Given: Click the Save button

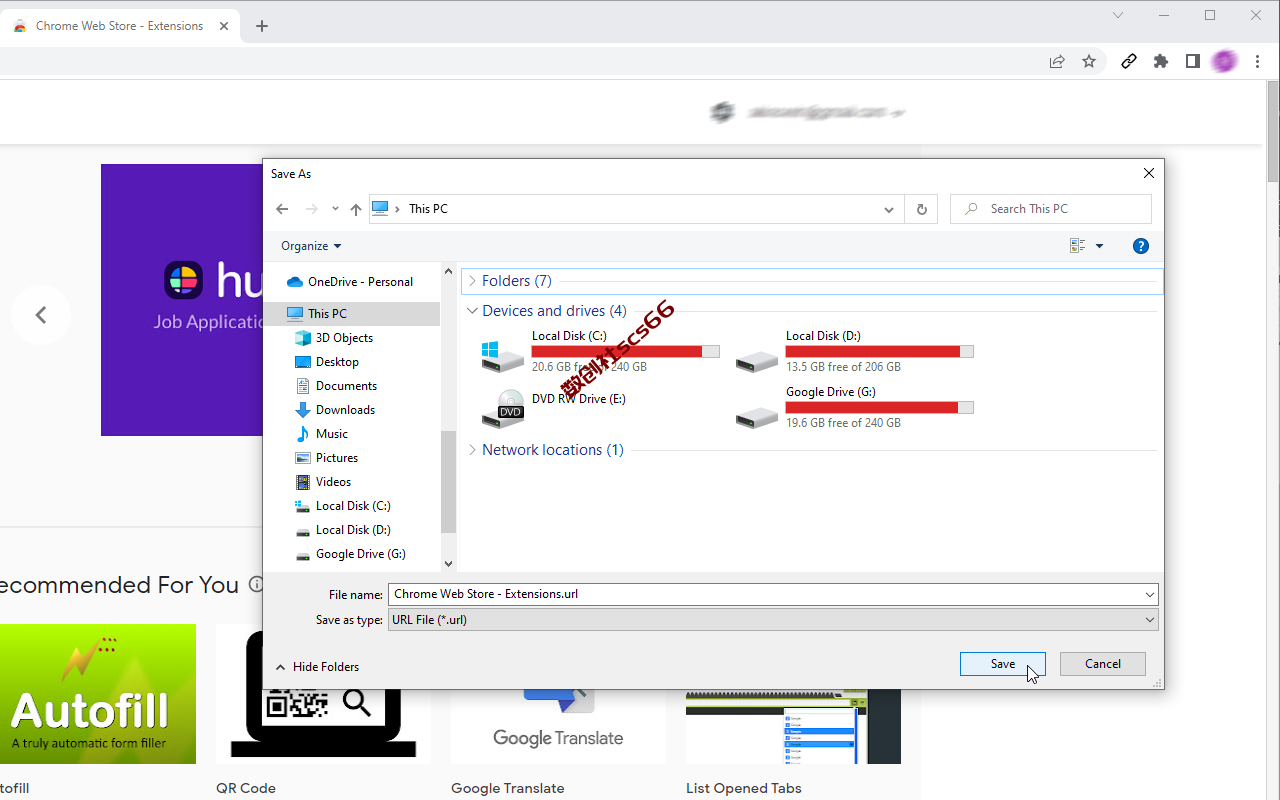Looking at the screenshot, I should (x=1003, y=664).
